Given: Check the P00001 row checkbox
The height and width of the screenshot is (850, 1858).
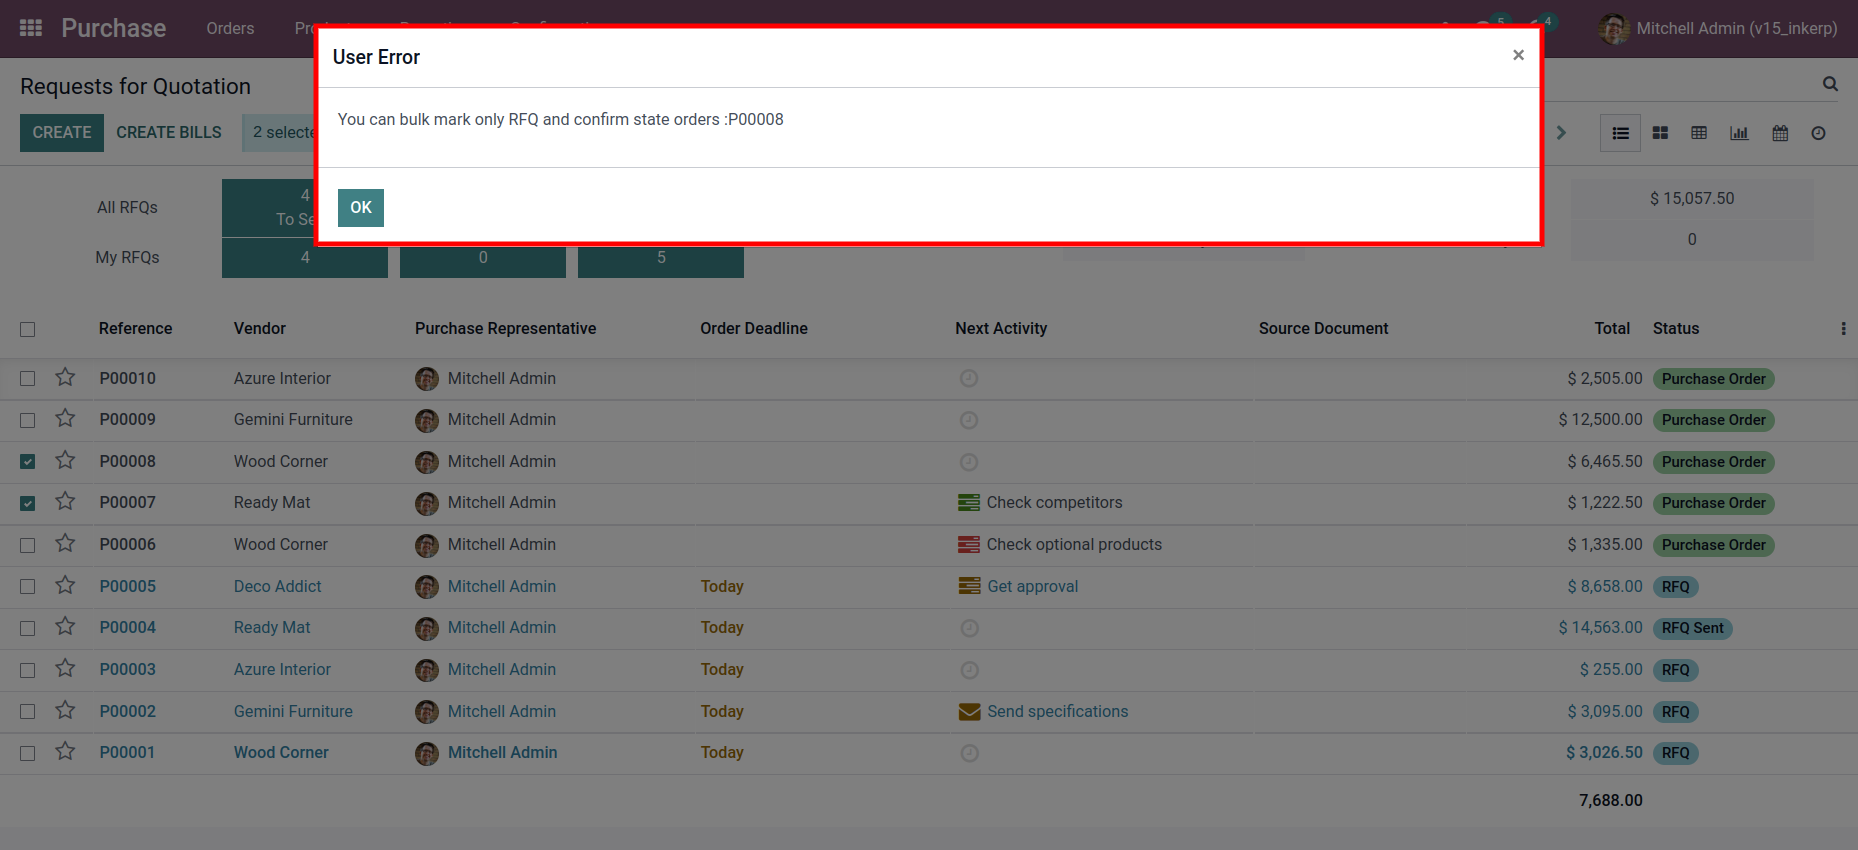Looking at the screenshot, I should click(x=27, y=753).
